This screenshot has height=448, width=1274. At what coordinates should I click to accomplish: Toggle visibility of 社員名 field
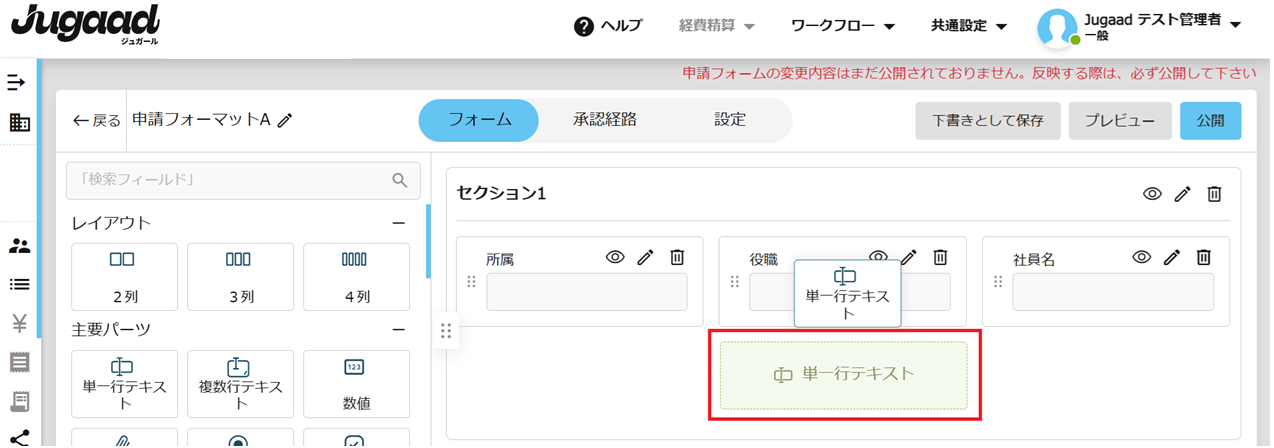(x=1141, y=257)
